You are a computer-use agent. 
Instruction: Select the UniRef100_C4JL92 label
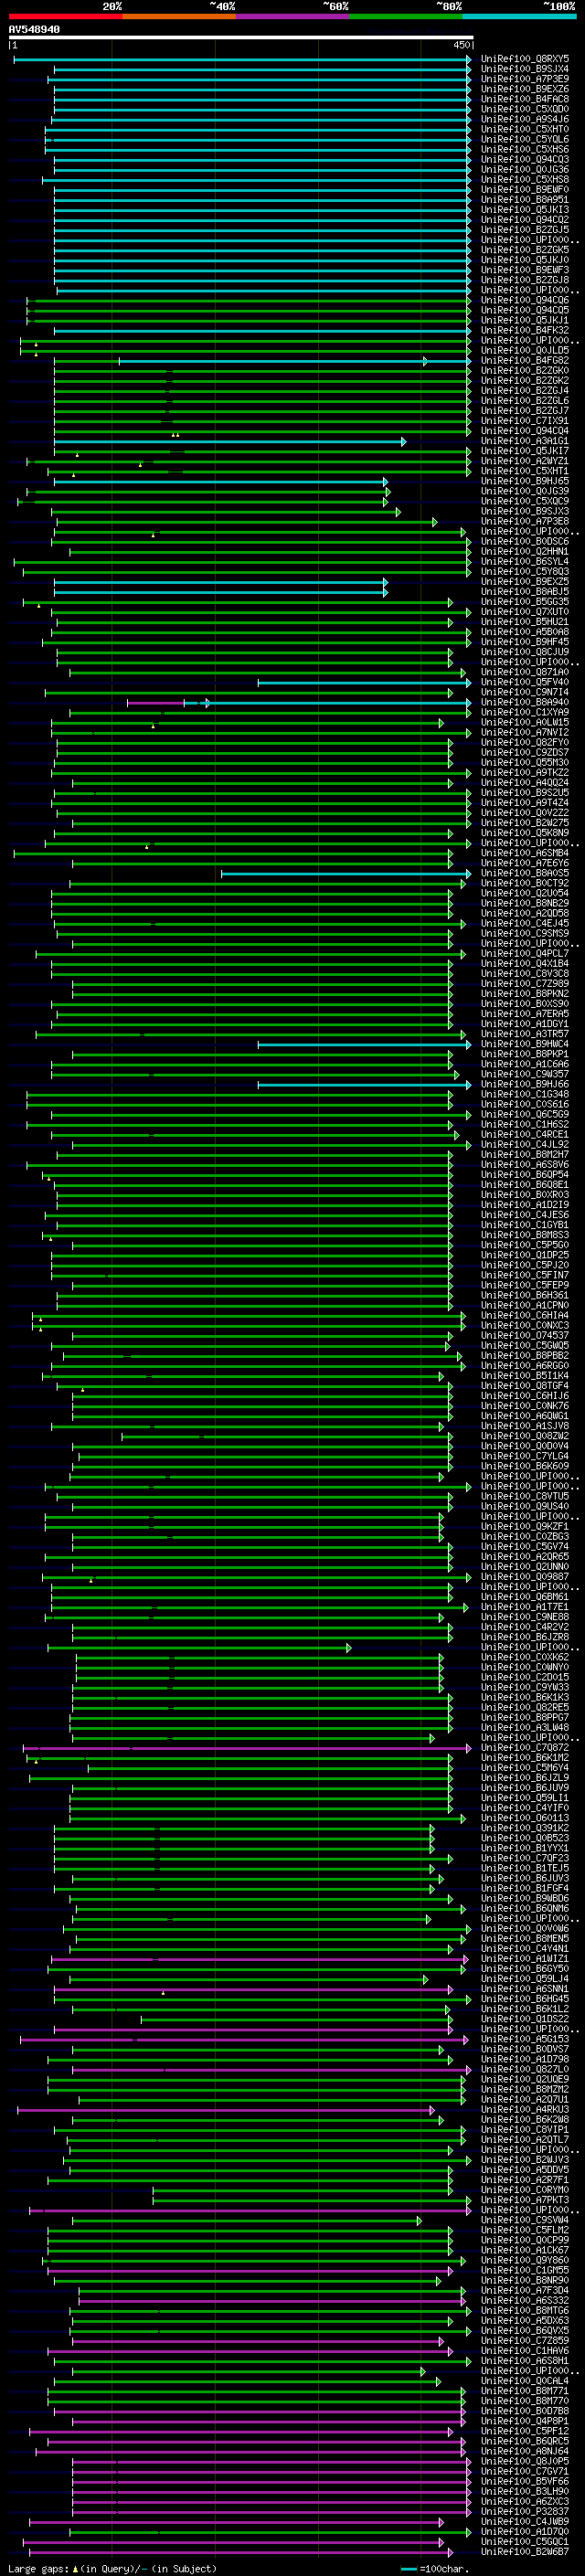[x=525, y=1145]
